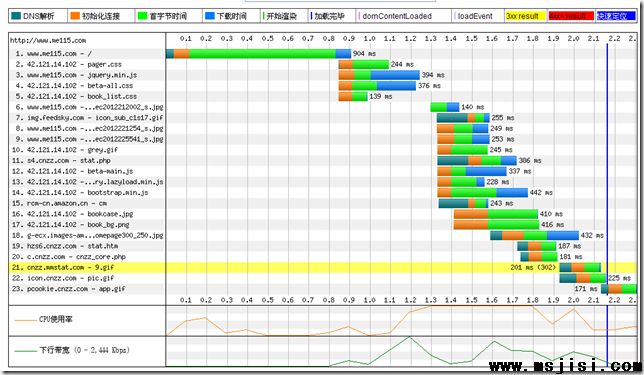Click the CPU使用率 chart legend

[43, 319]
